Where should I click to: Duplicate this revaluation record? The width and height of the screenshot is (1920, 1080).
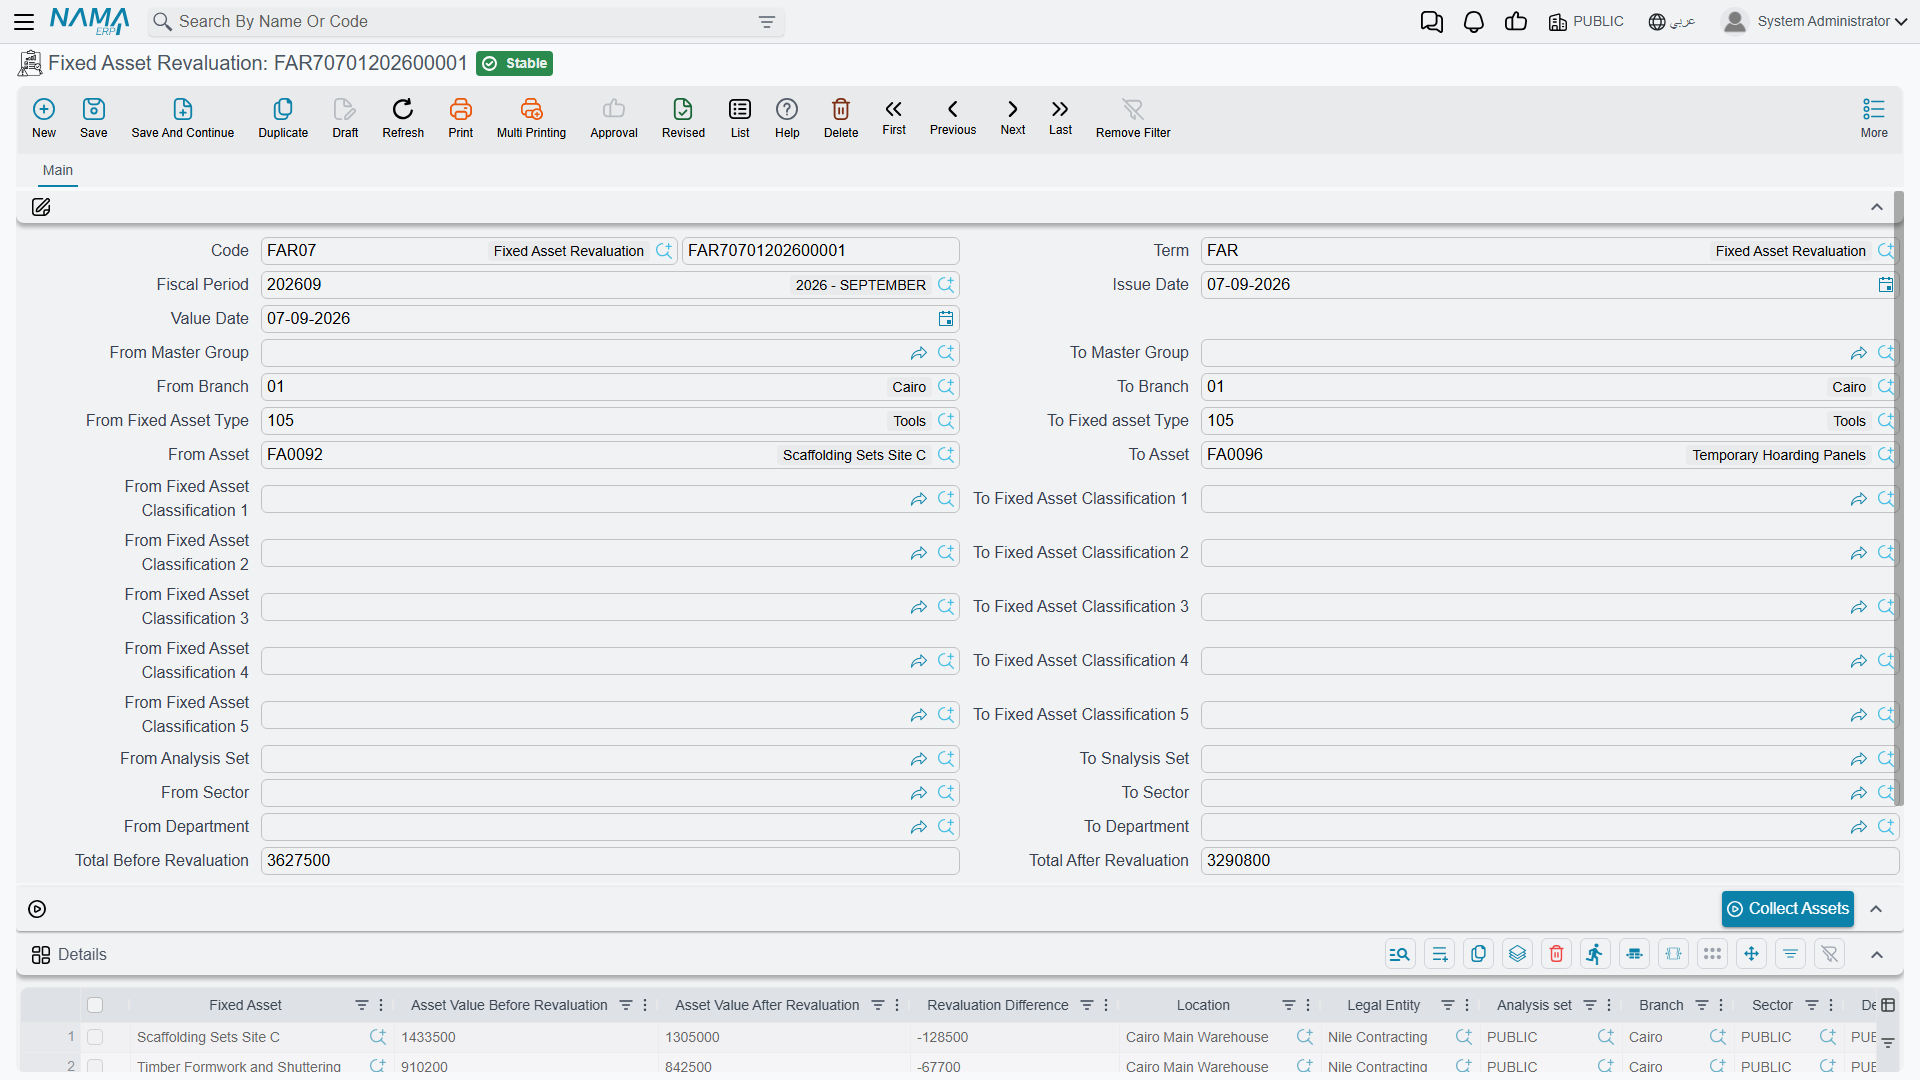(x=283, y=118)
